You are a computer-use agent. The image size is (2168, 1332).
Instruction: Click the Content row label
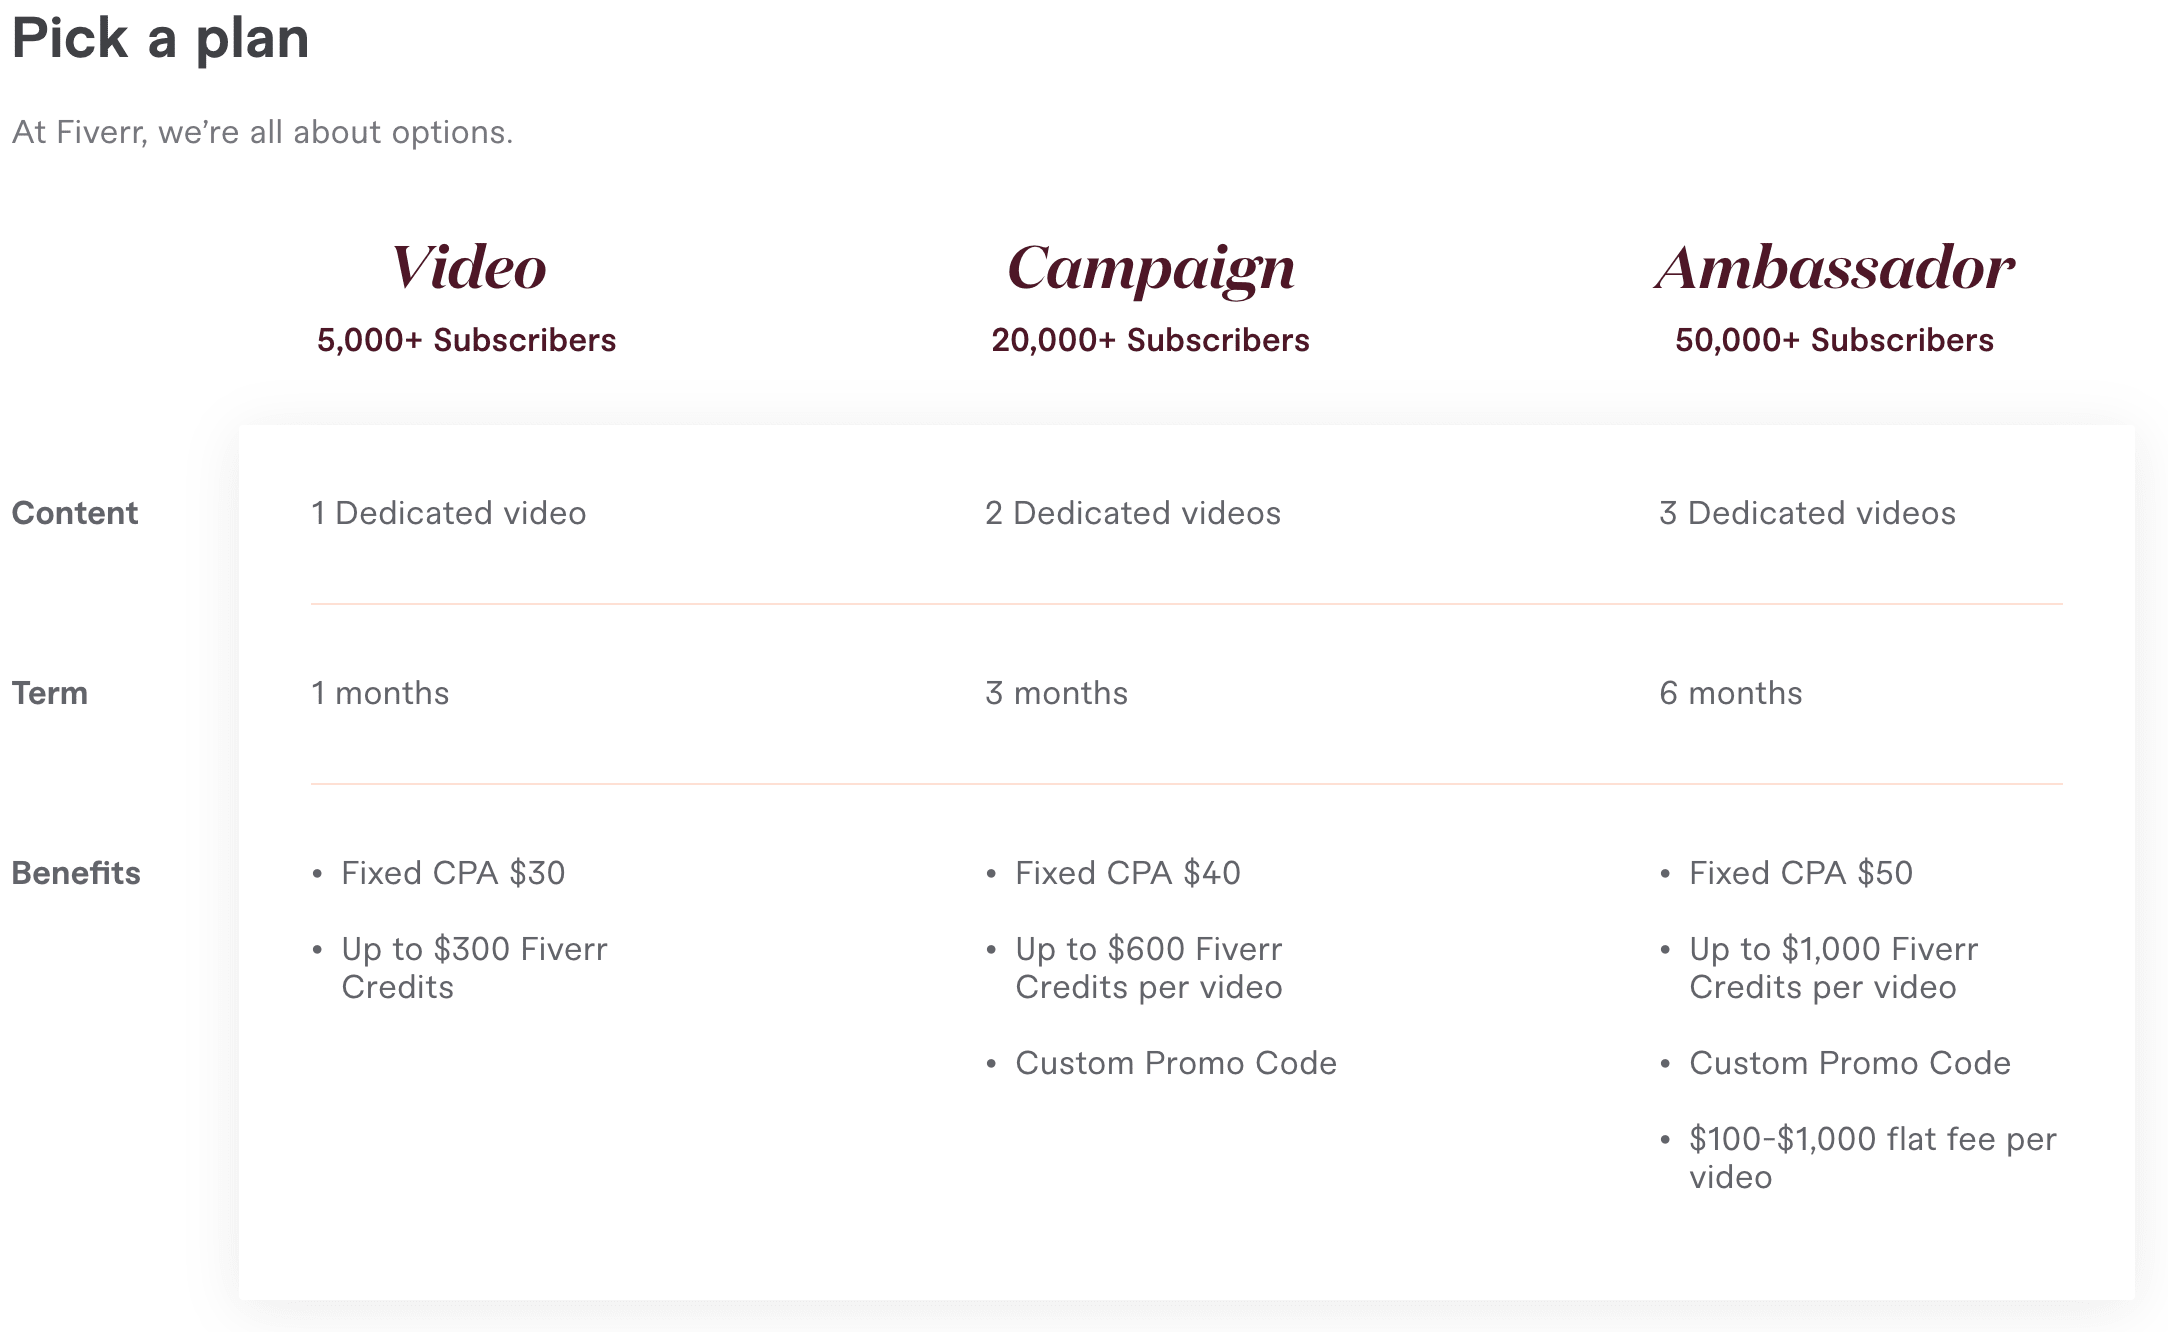point(75,513)
